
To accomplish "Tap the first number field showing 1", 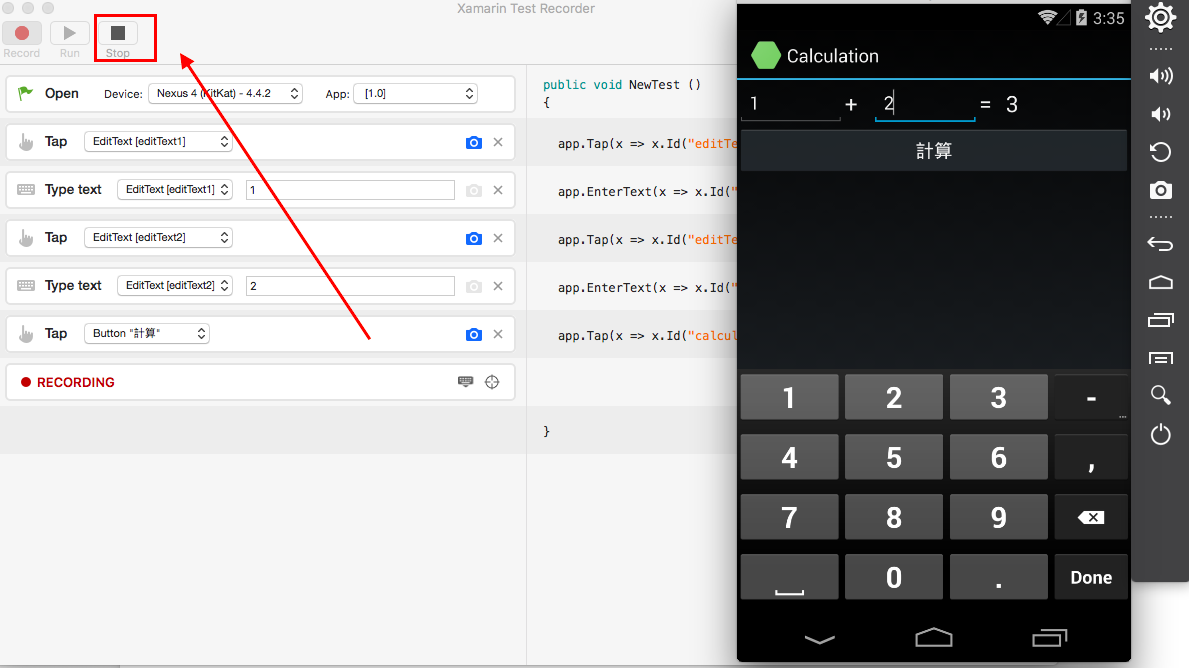I will [x=791, y=104].
